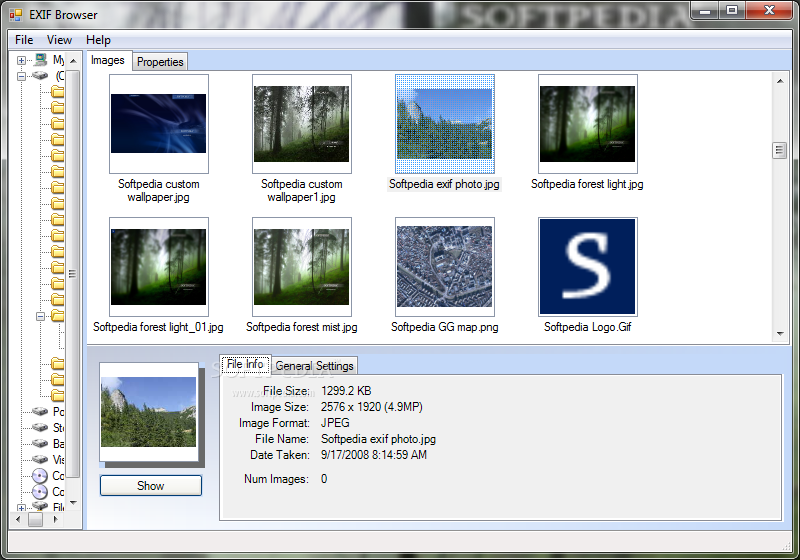Click the Num Images value "0"
800x560 pixels.
tap(324, 479)
